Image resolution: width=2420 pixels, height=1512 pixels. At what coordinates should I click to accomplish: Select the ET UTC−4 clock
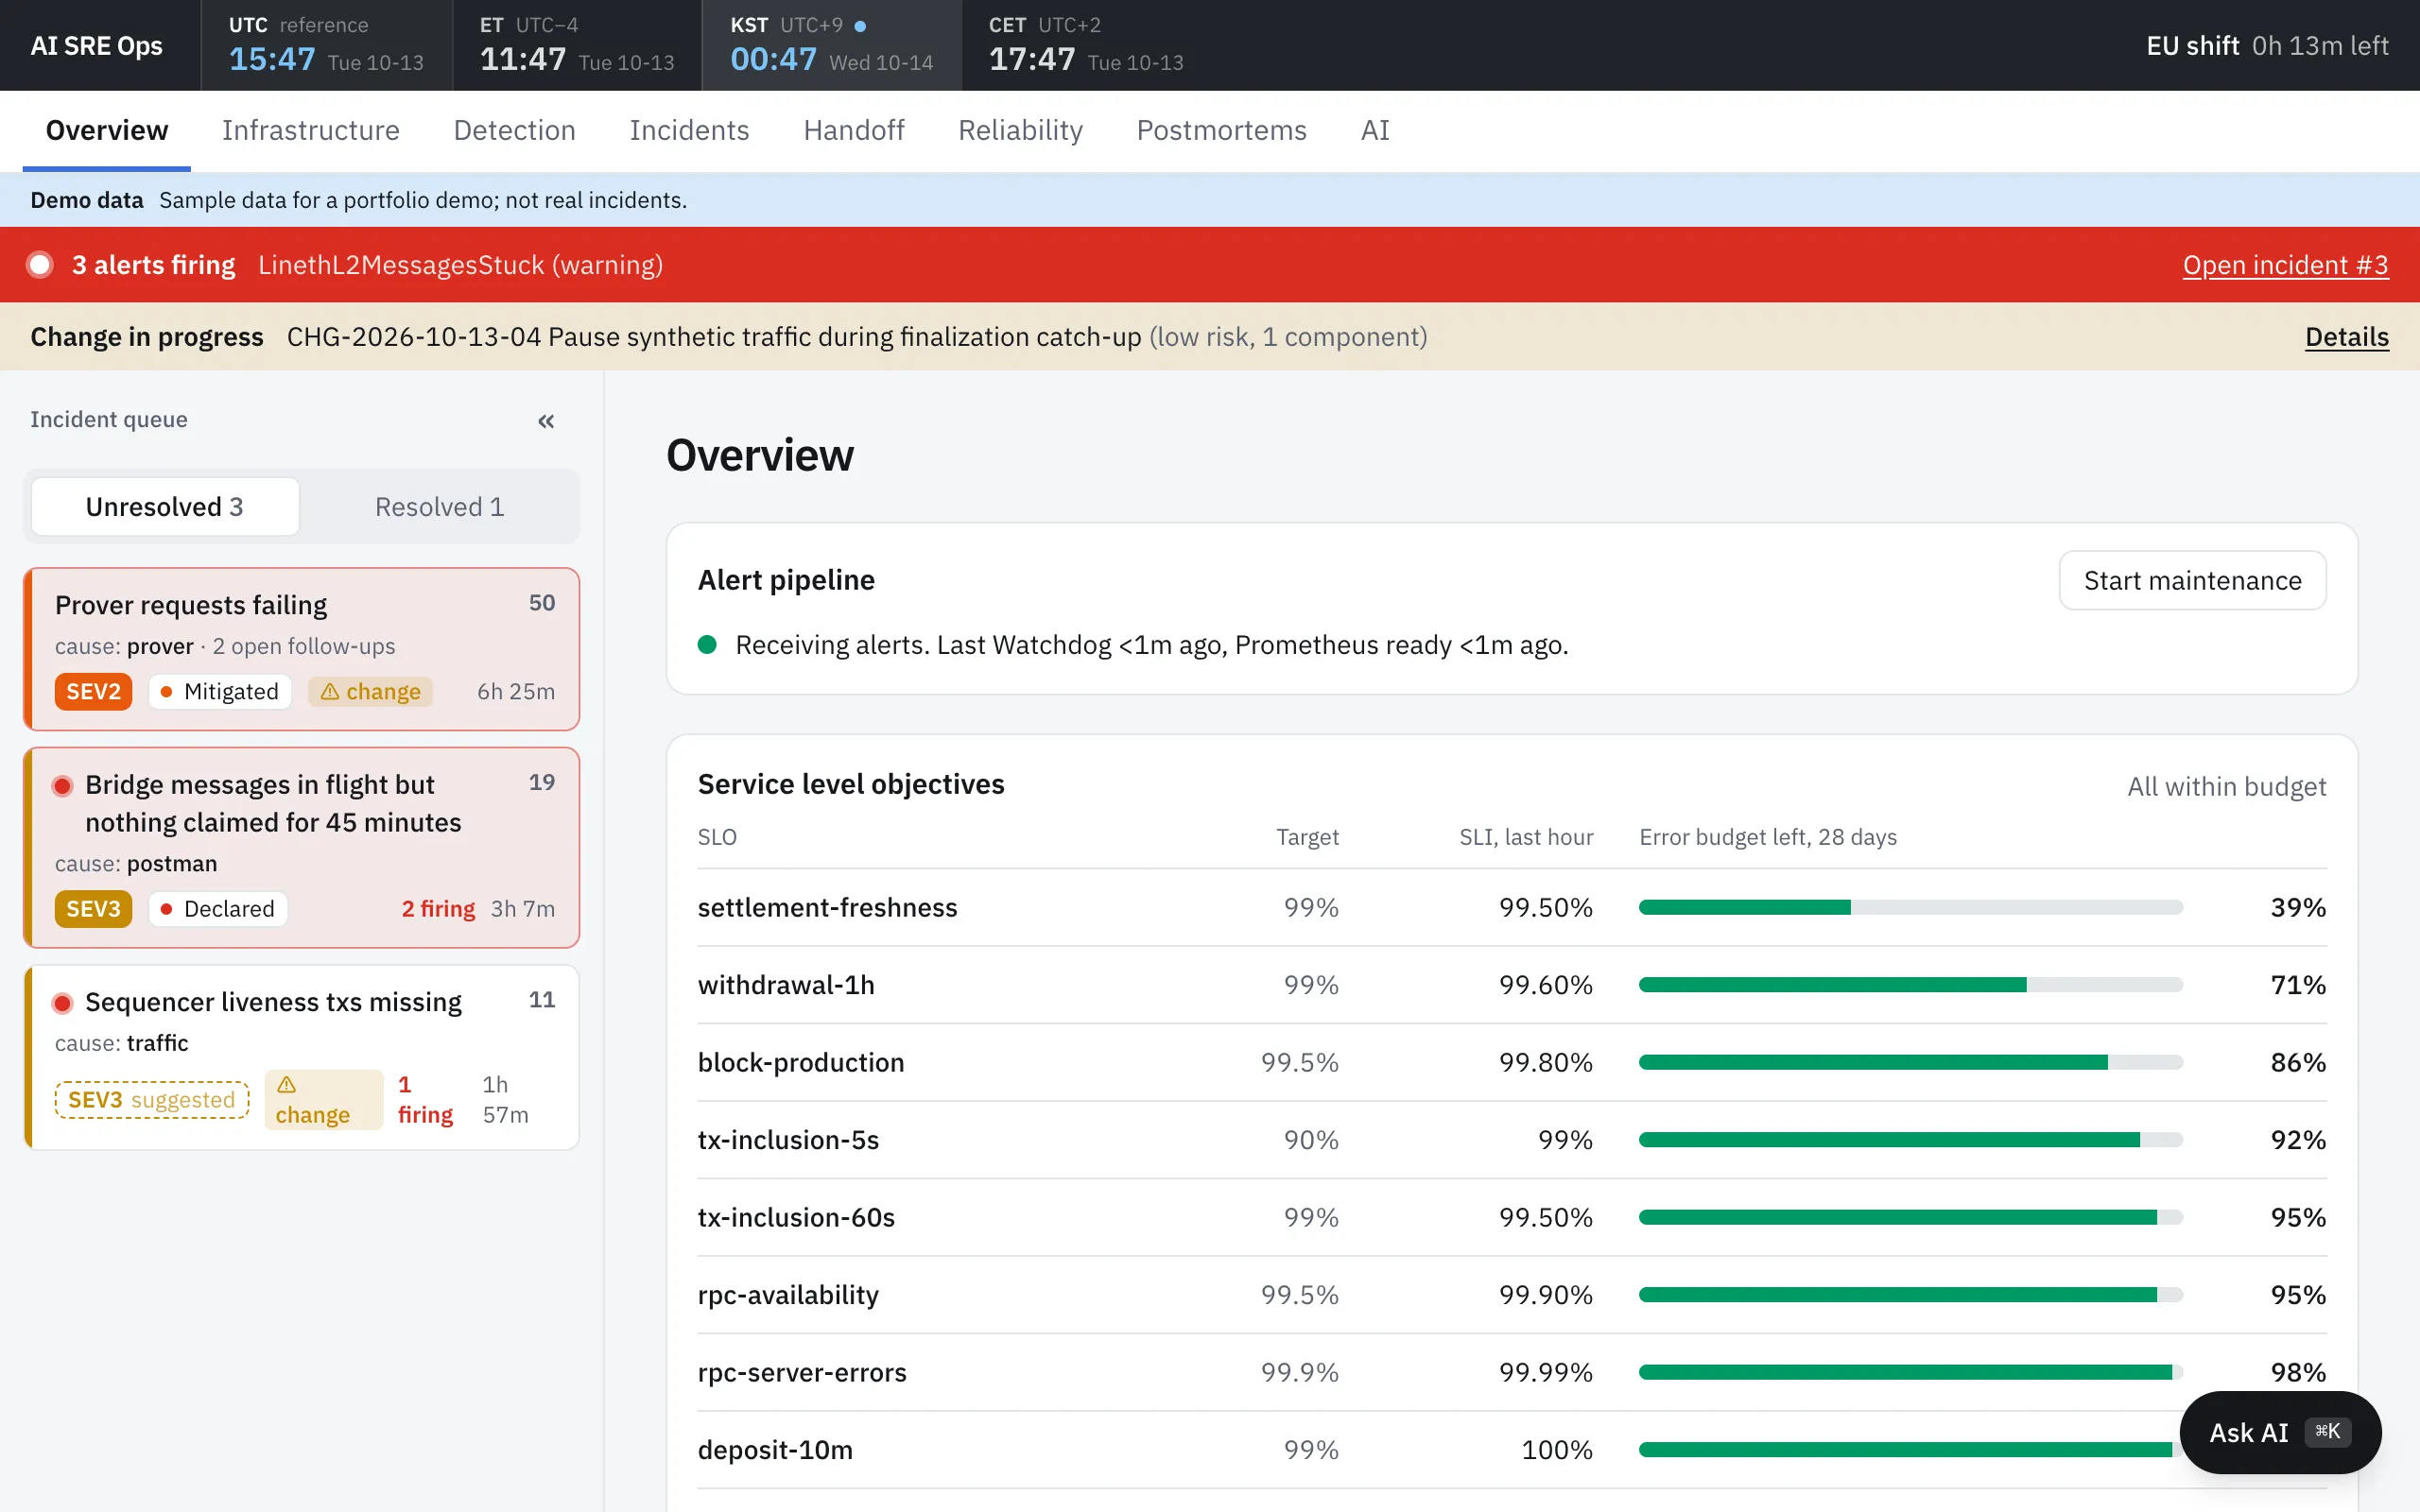pos(577,45)
